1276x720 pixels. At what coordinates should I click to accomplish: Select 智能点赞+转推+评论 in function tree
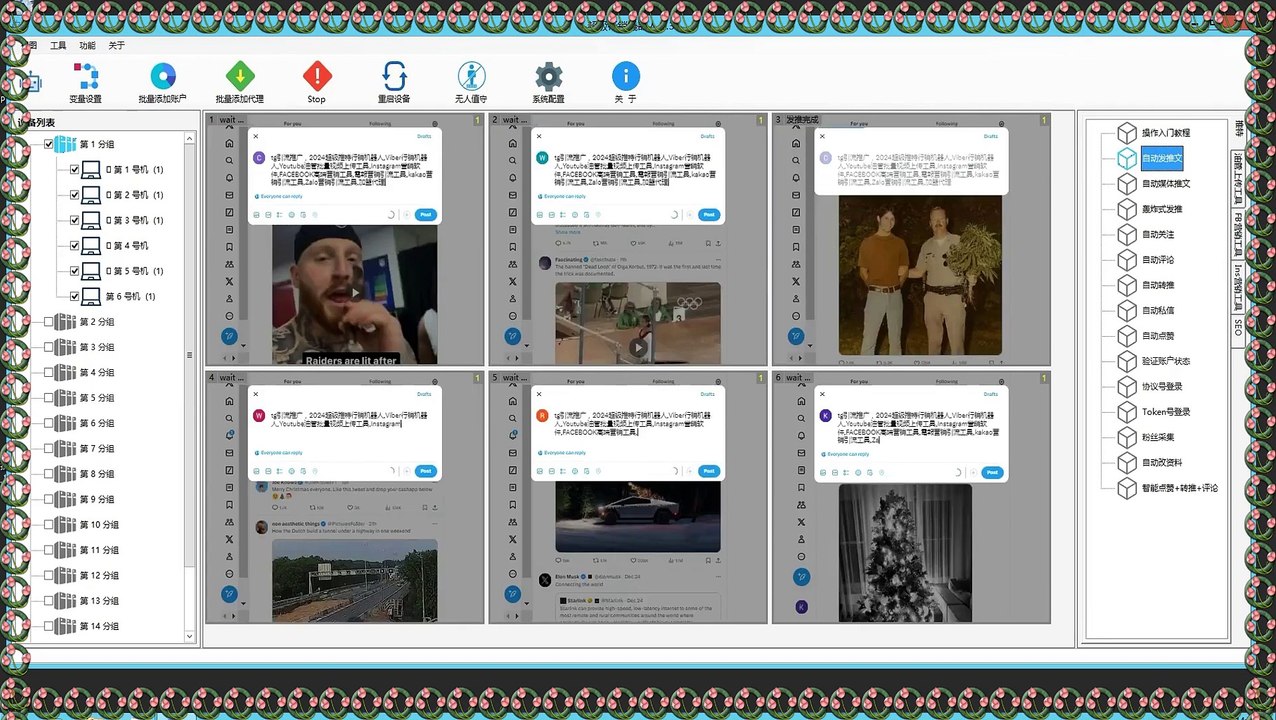(x=1180, y=488)
